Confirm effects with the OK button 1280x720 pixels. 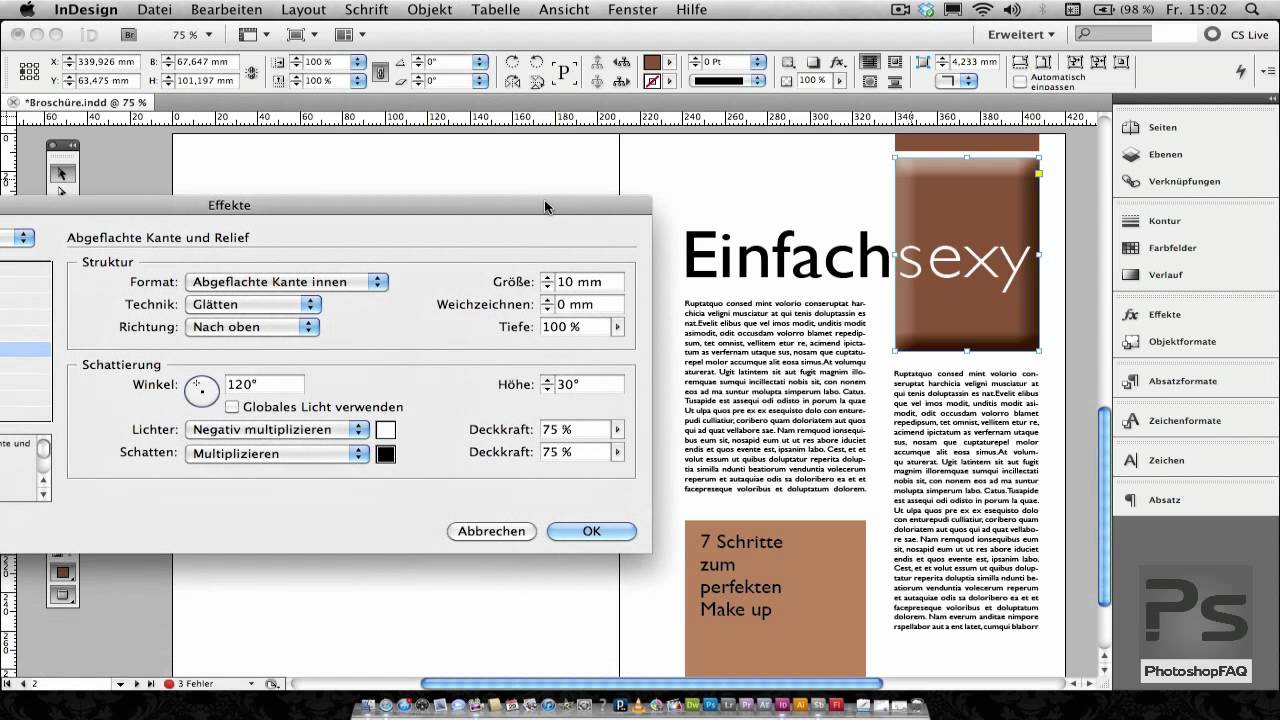point(592,531)
